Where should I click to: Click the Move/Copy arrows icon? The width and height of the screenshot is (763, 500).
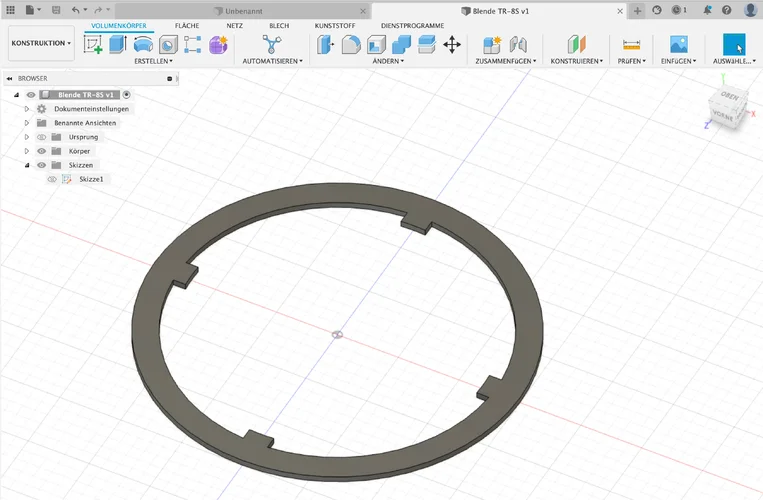point(452,44)
